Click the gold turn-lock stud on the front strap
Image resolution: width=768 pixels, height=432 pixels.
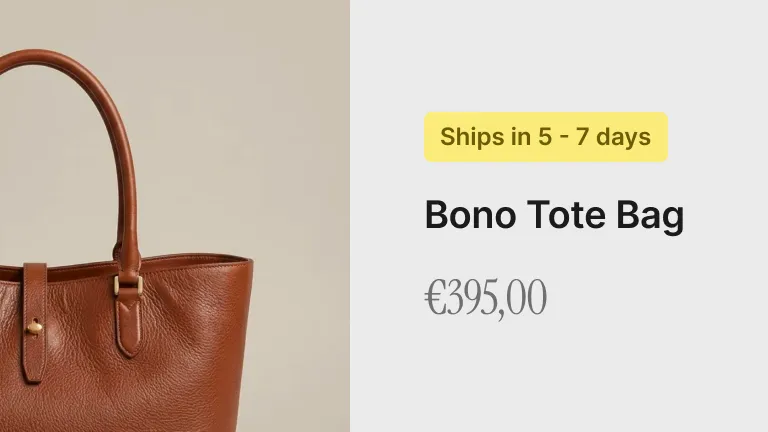point(34,327)
